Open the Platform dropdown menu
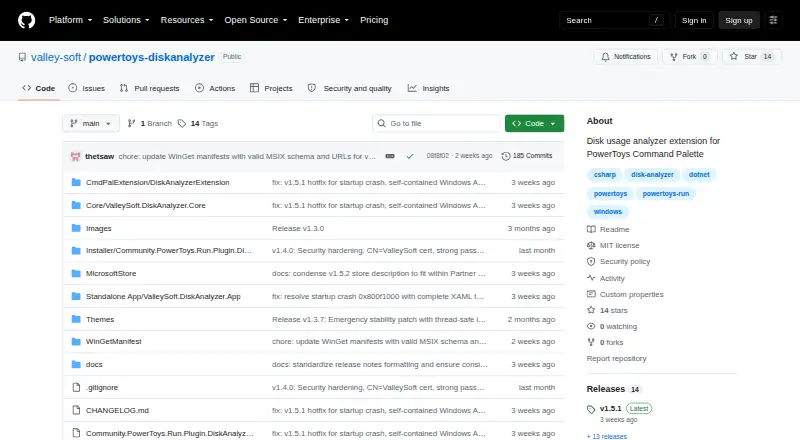Image resolution: width=800 pixels, height=440 pixels. (x=70, y=20)
